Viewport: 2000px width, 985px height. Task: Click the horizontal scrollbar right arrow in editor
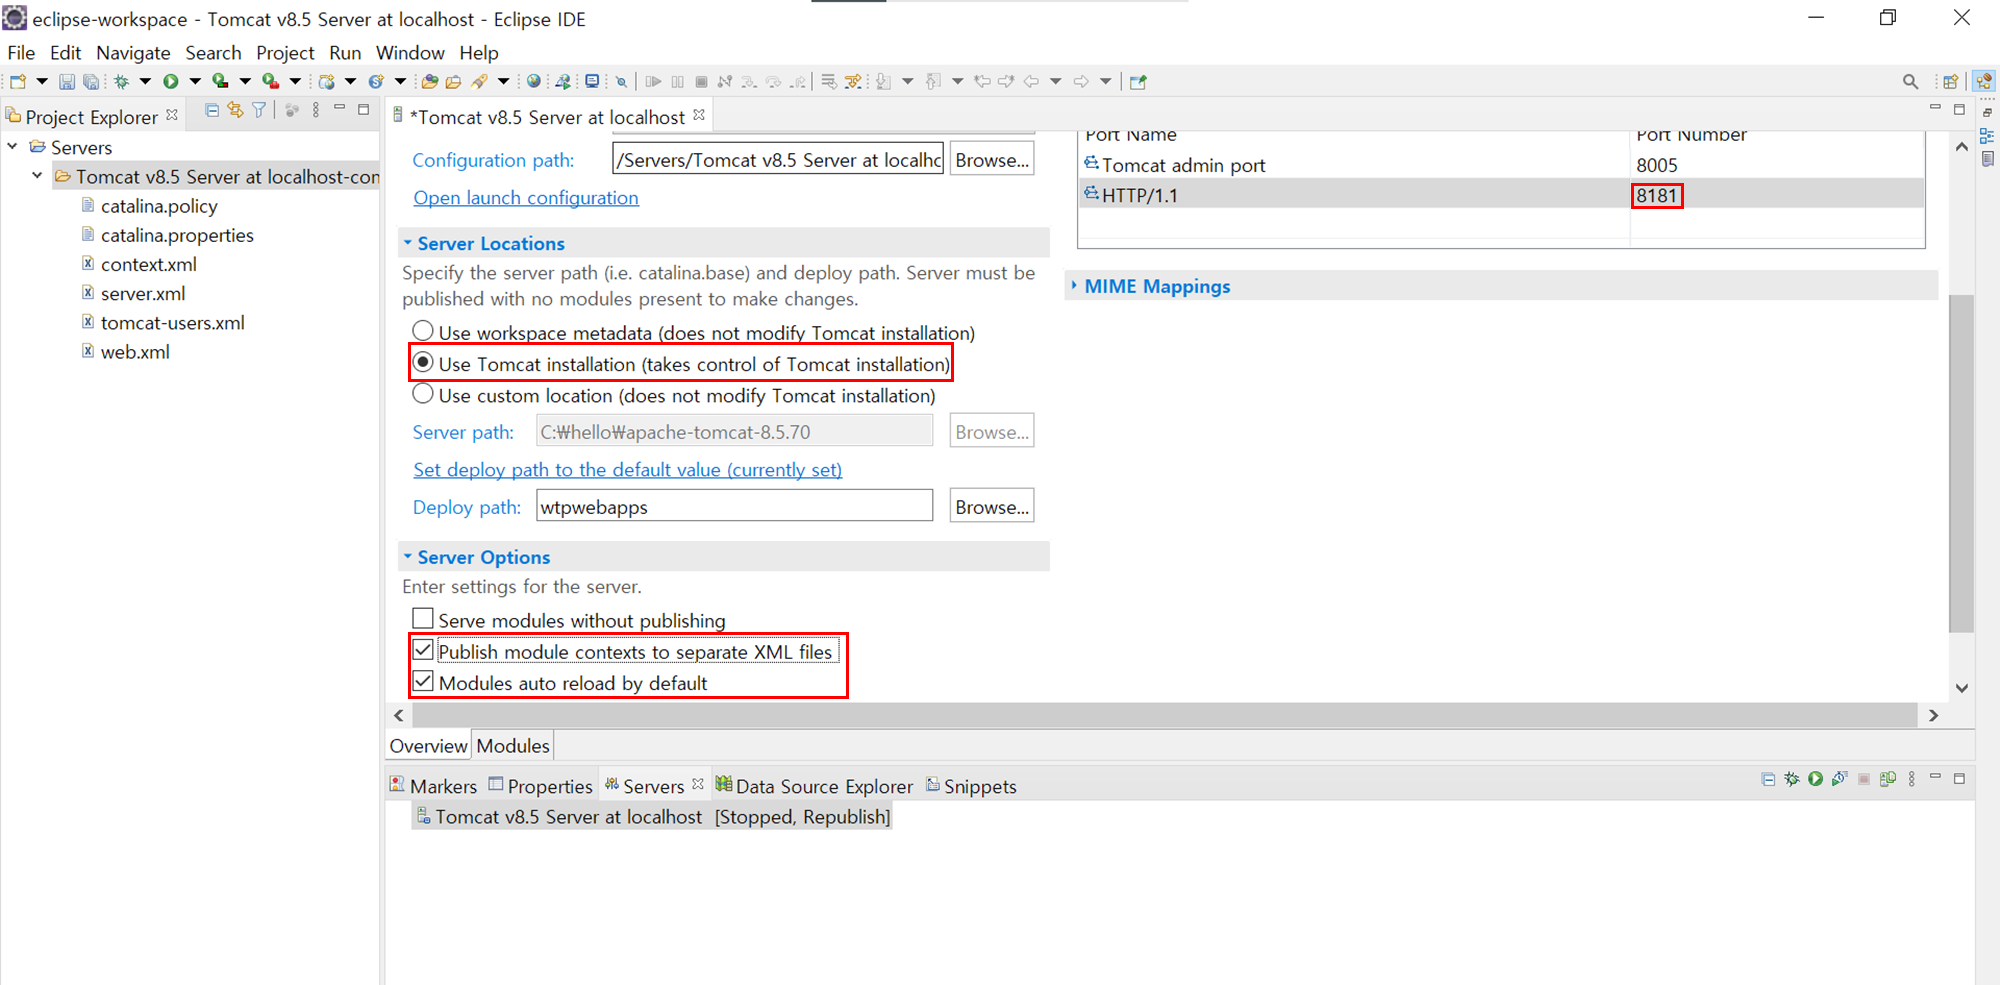coord(1933,715)
